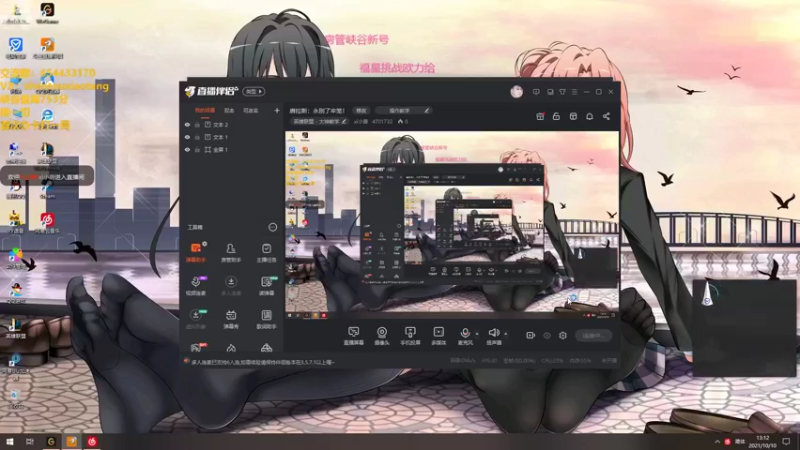Open the speaker options arrow
Image resolution: width=800 pixels, height=450 pixels.
pos(506,334)
